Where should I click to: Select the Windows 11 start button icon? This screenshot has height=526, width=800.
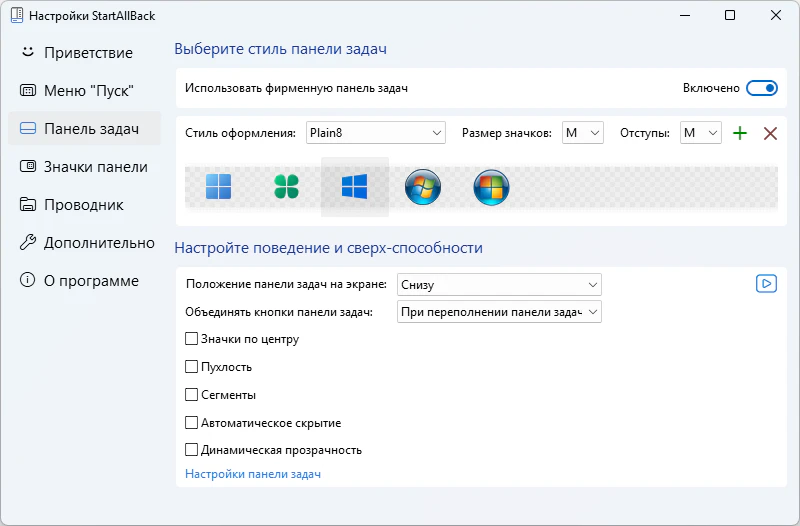coord(218,187)
